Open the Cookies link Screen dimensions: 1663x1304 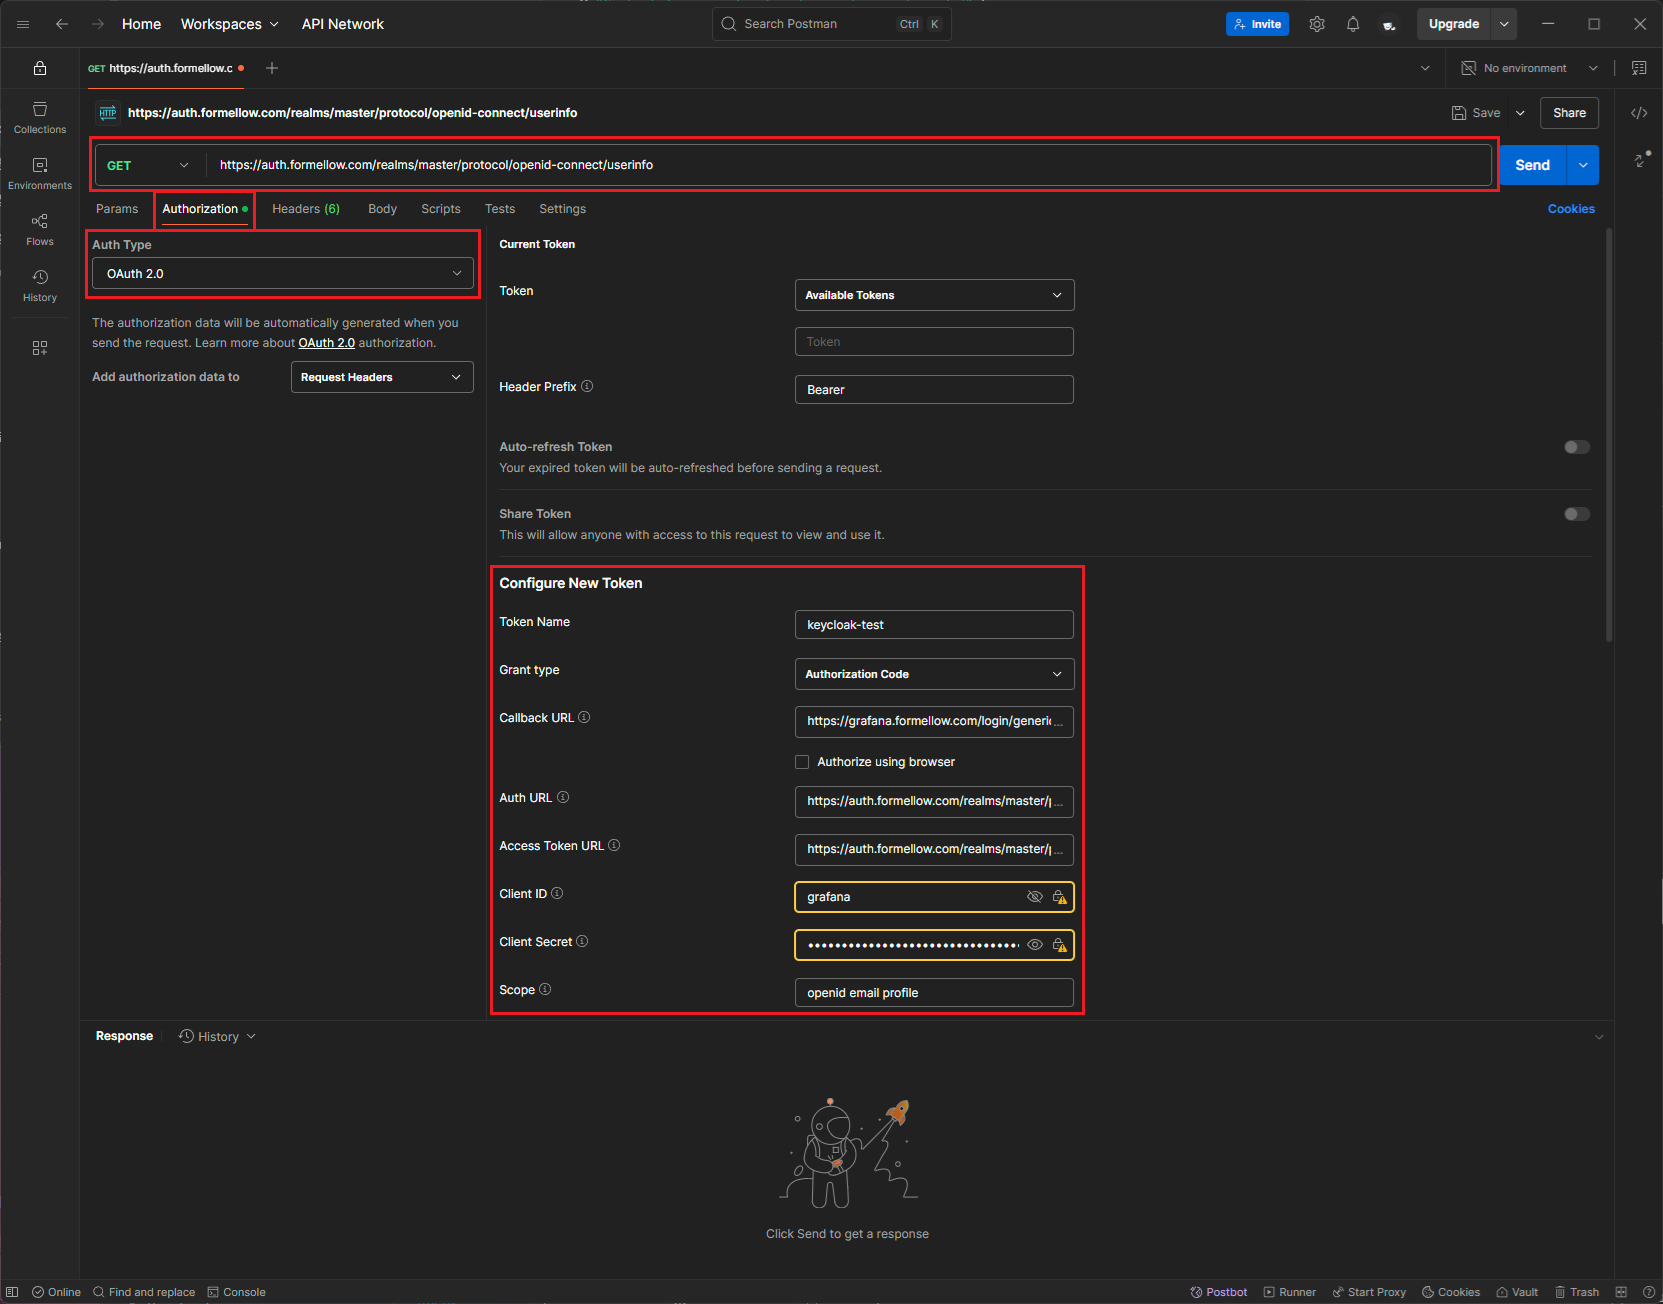(1571, 209)
